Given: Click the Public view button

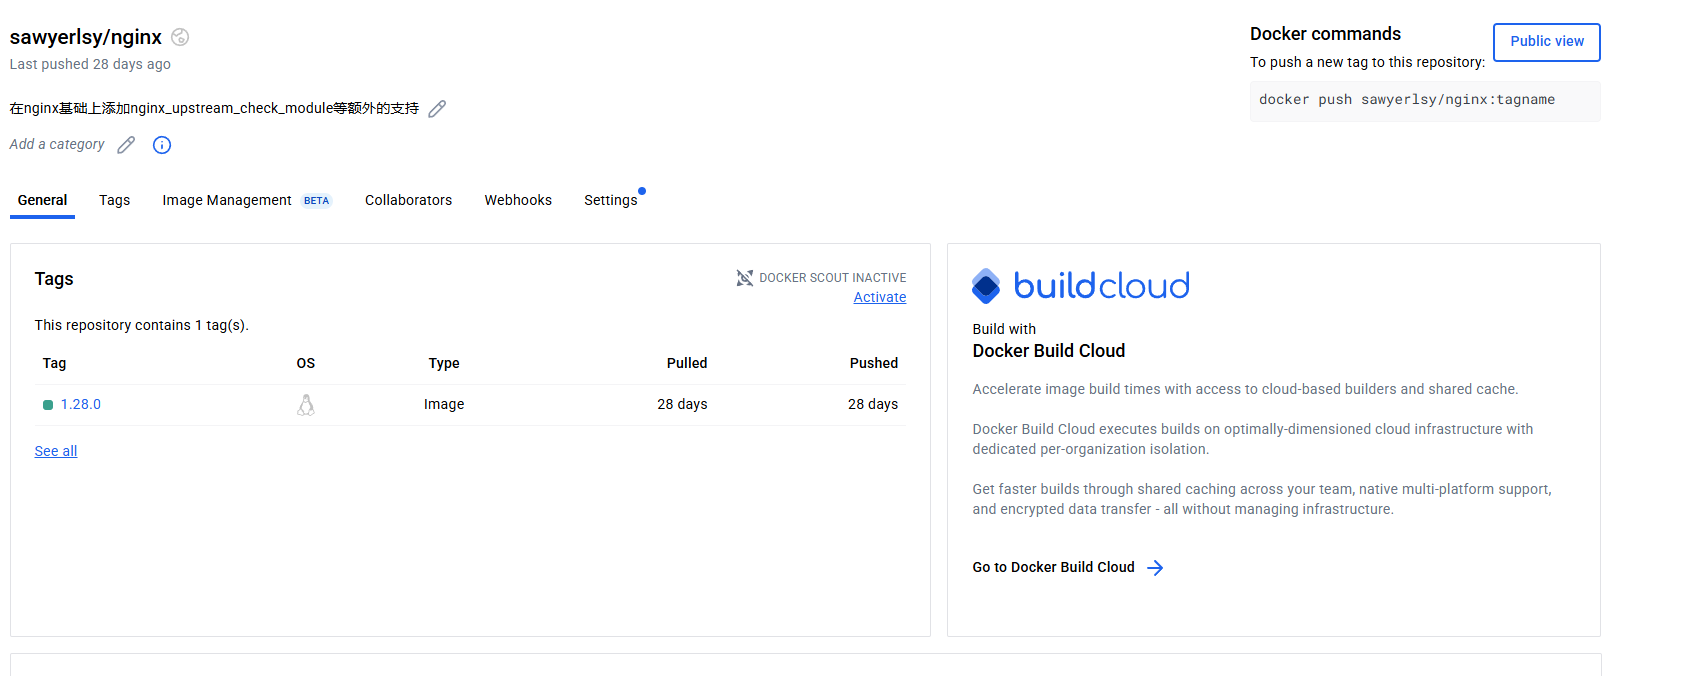Looking at the screenshot, I should [x=1547, y=42].
